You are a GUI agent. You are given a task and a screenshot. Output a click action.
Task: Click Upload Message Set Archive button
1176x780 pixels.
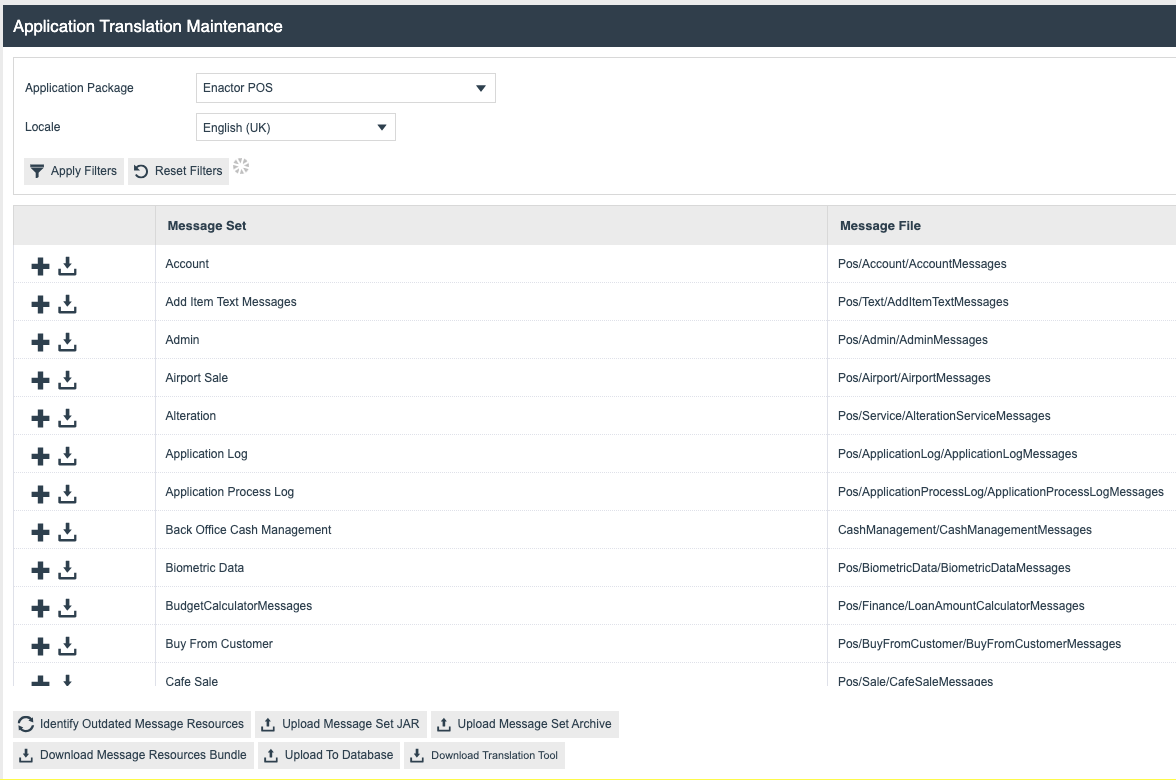coord(525,724)
